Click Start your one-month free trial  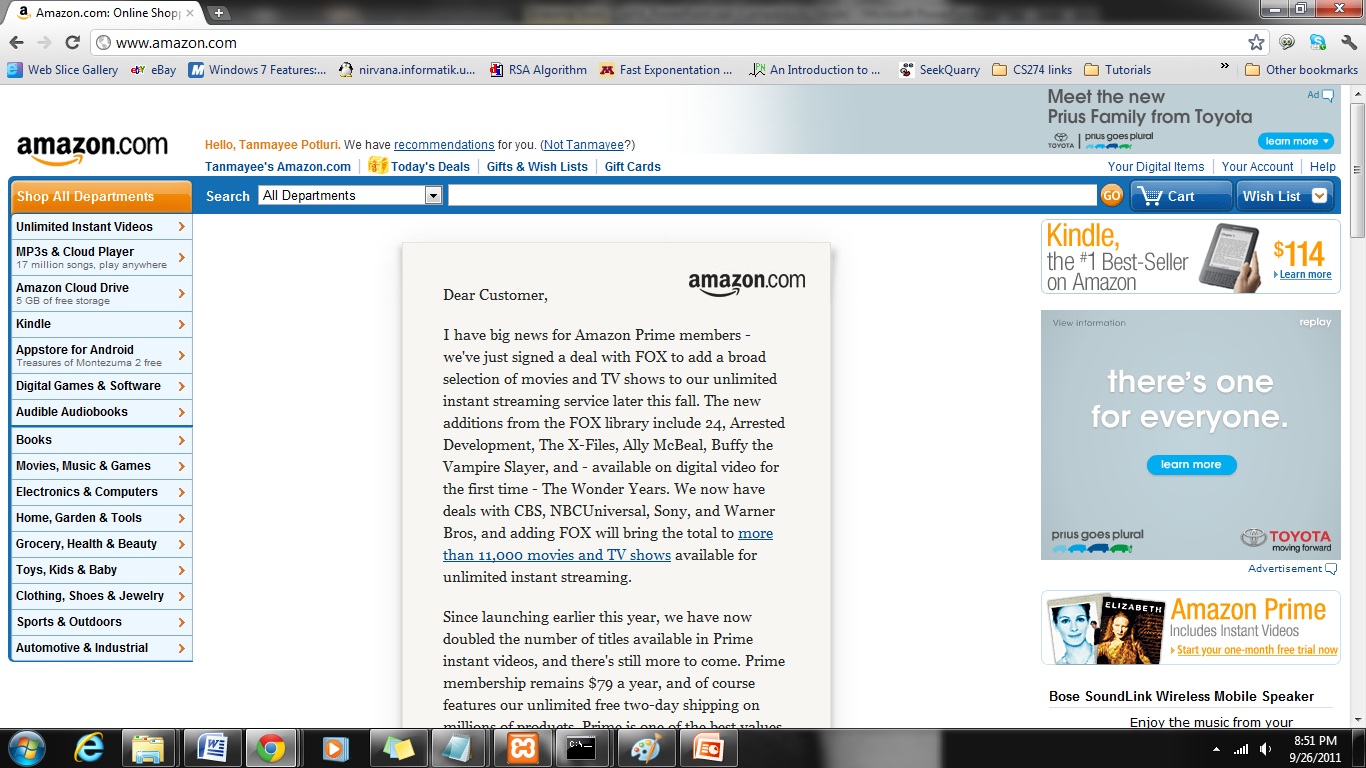(x=1257, y=650)
